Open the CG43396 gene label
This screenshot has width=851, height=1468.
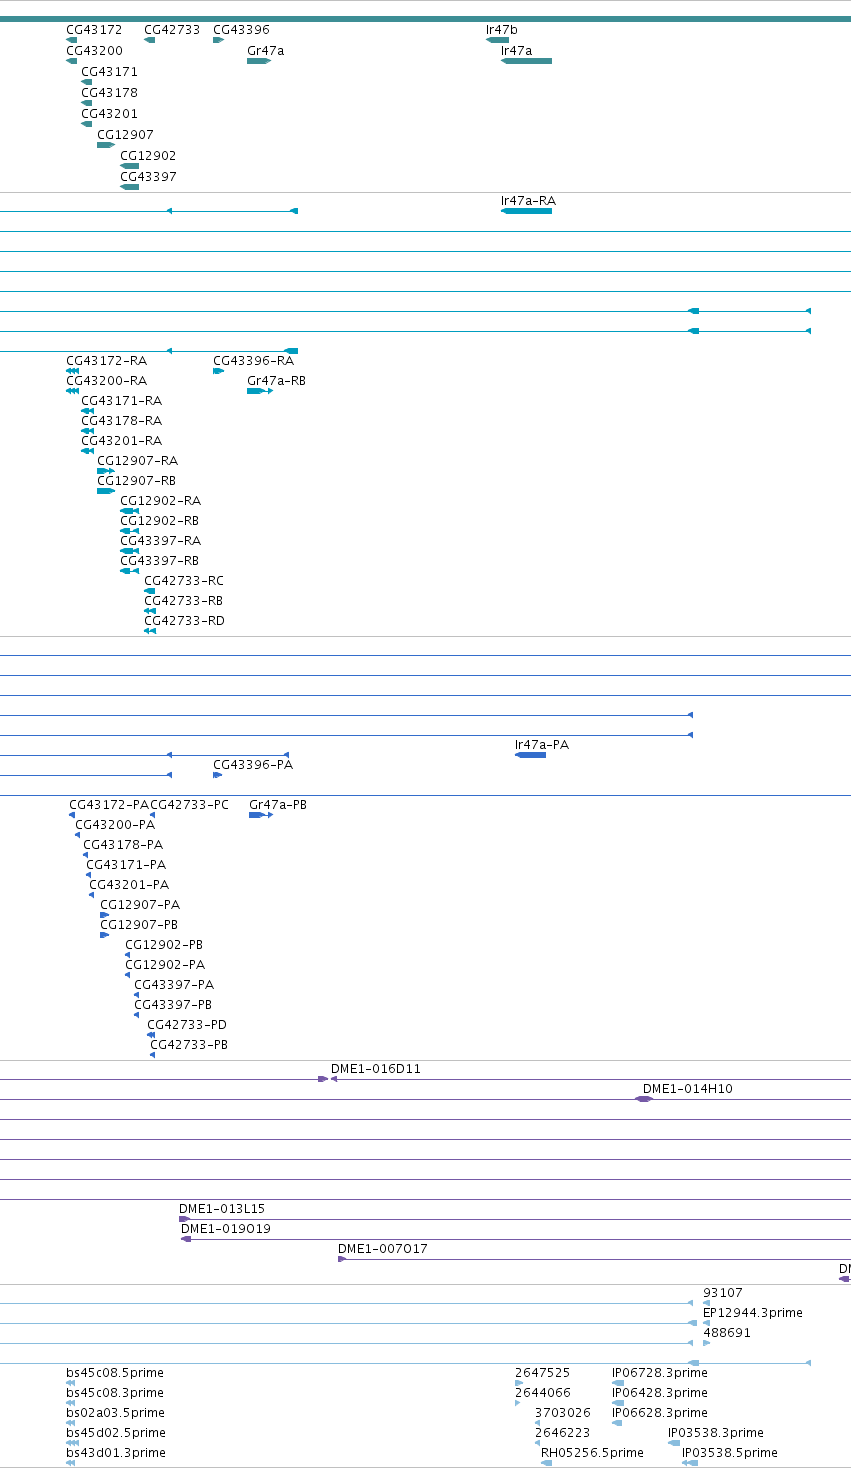pos(241,30)
